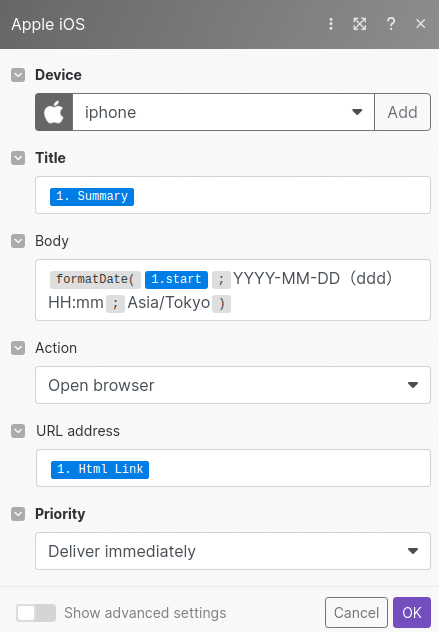Click the 1. Summary variable pill
The image size is (439, 632).
point(92,196)
